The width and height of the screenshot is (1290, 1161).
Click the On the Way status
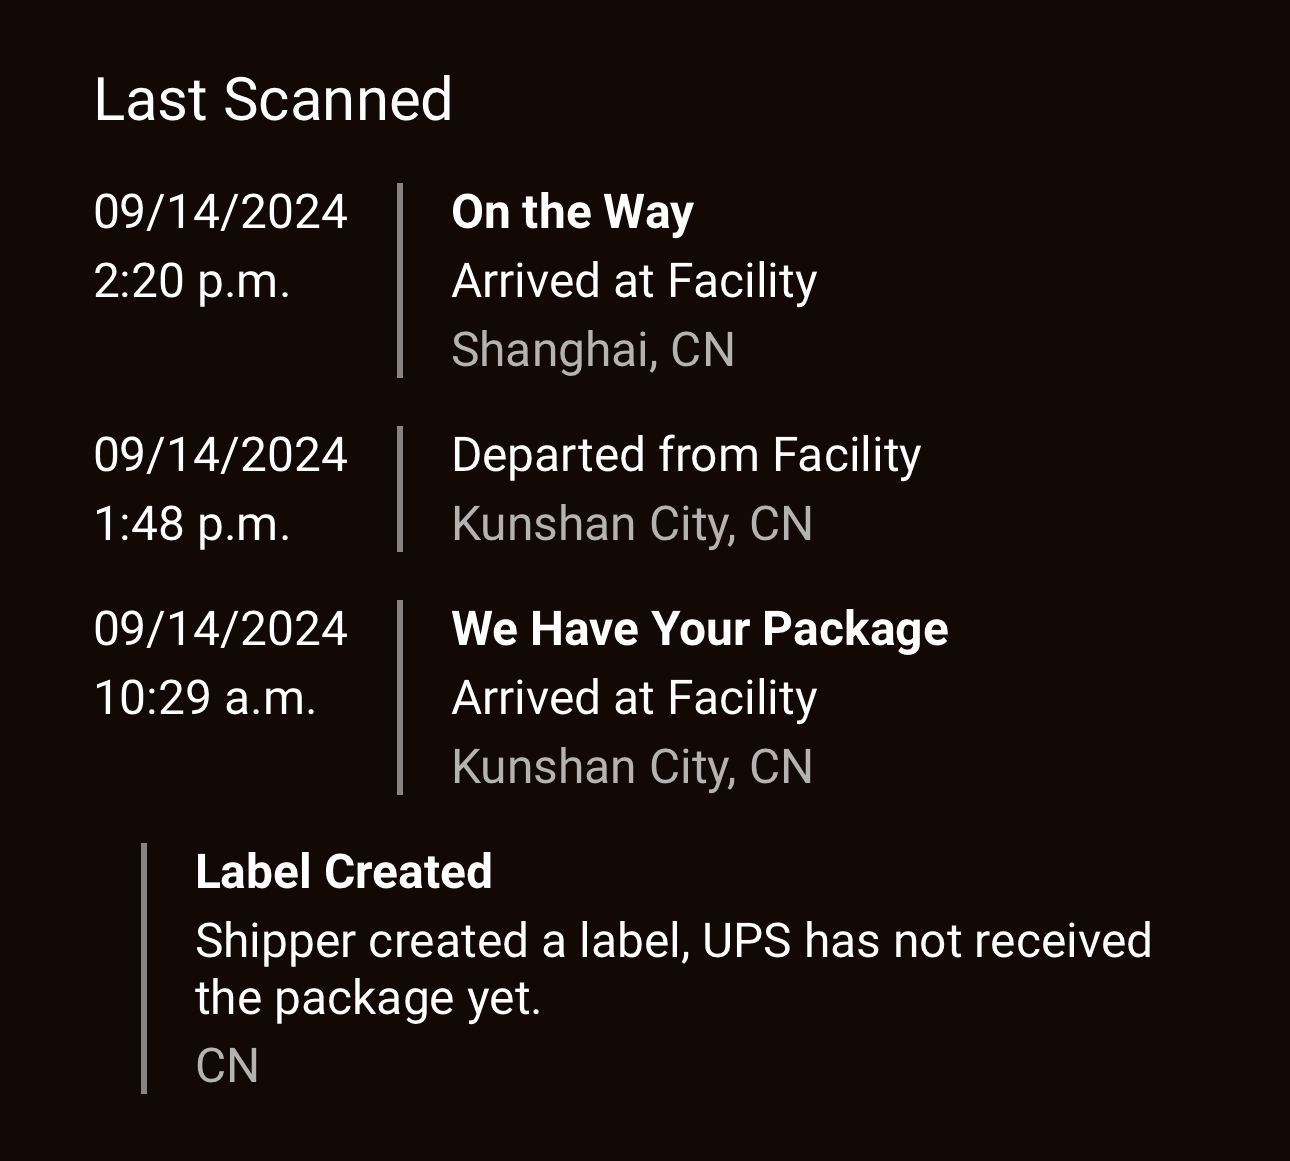click(x=572, y=212)
